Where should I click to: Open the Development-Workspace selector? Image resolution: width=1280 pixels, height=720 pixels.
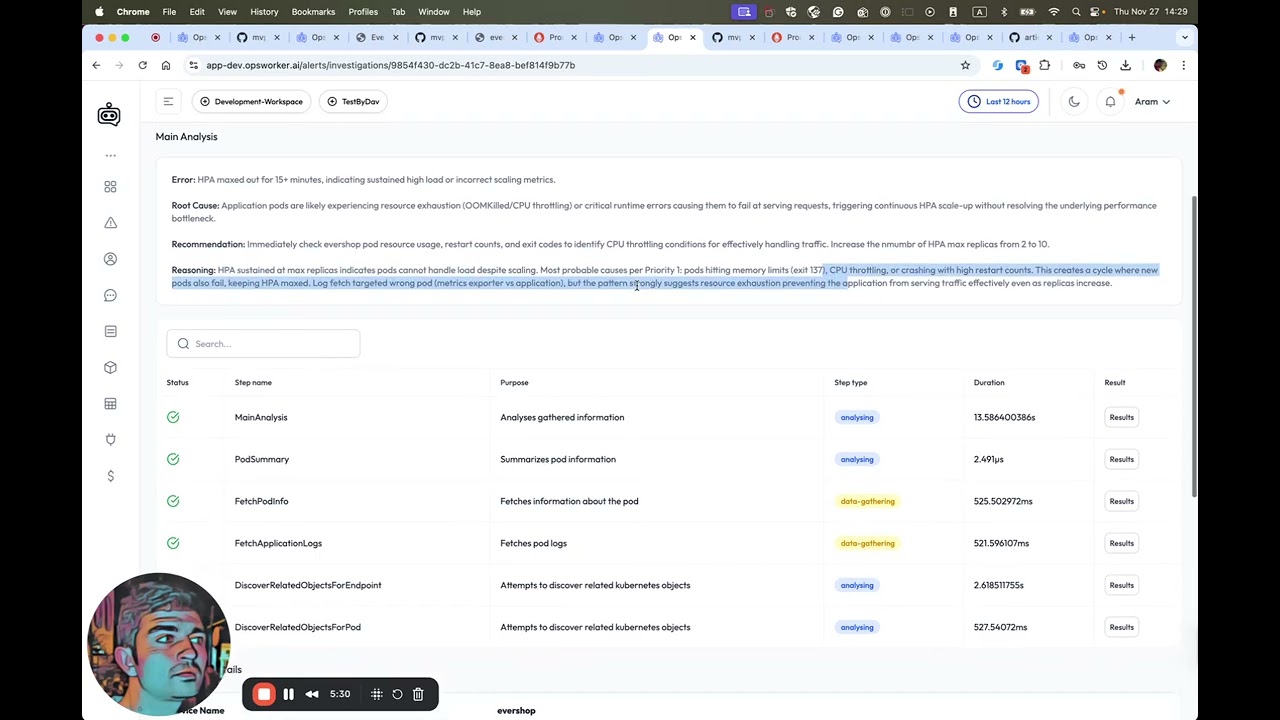click(251, 101)
